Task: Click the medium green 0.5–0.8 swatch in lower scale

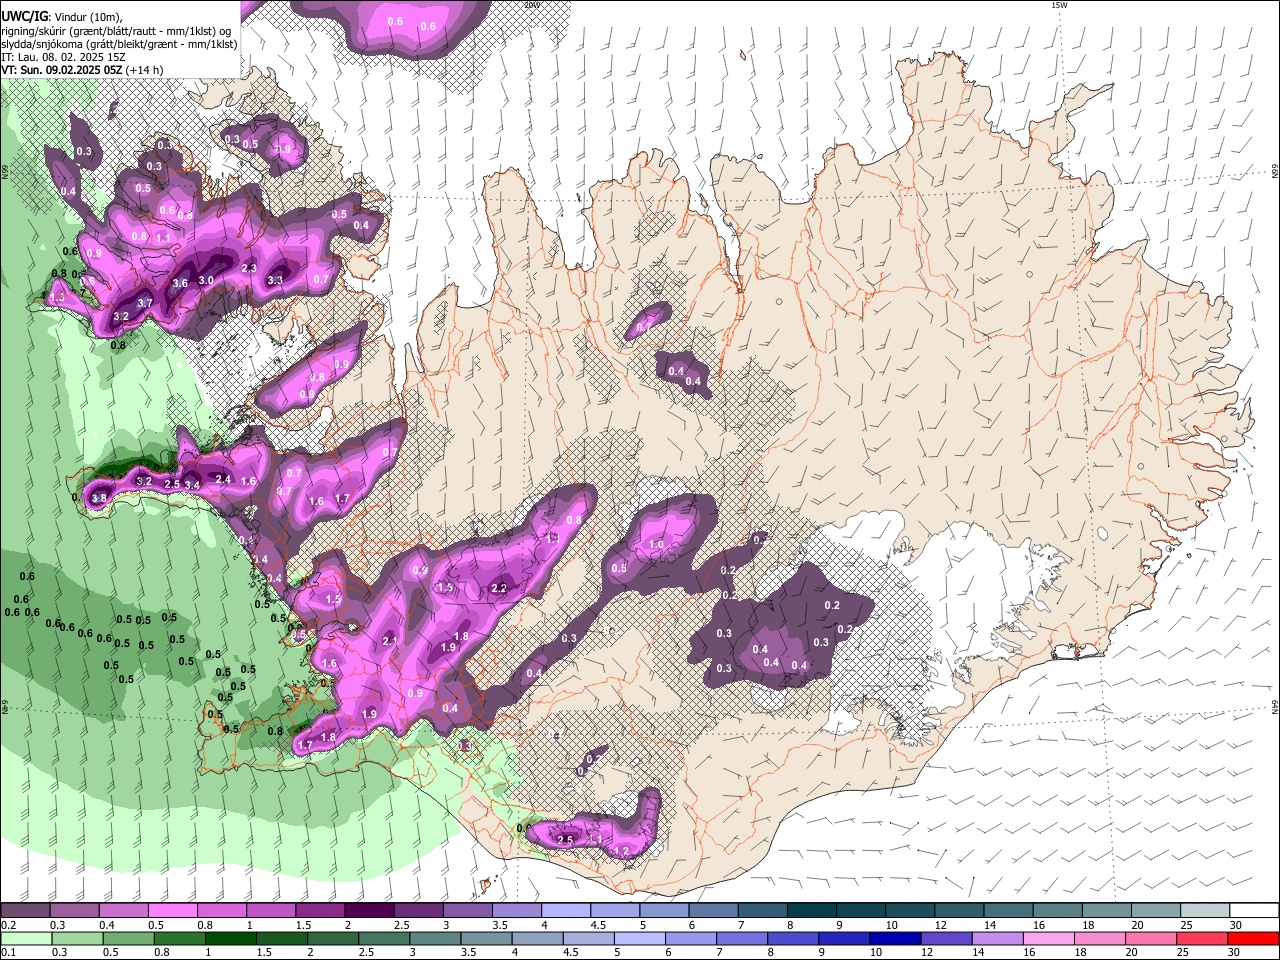Action: click(x=128, y=939)
